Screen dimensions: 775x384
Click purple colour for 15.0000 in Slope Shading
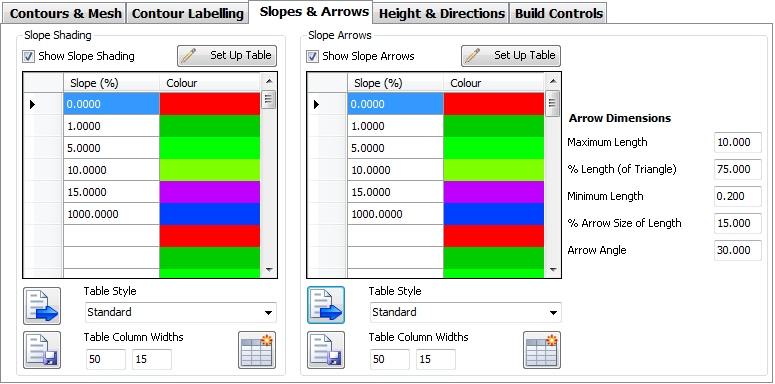[210, 192]
